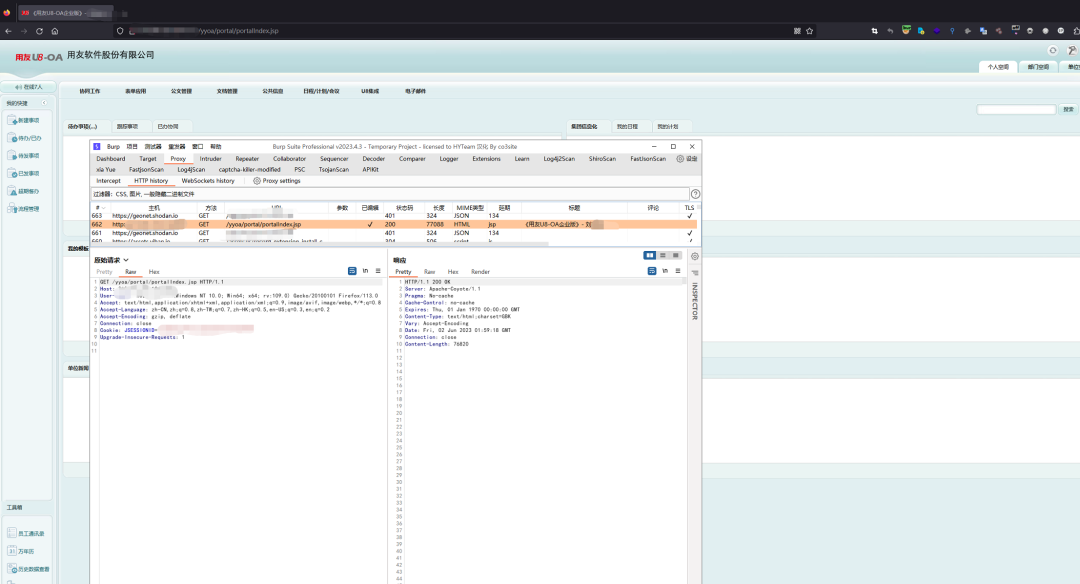
Task: Sort history by the # column
Action: pyautogui.click(x=100, y=207)
